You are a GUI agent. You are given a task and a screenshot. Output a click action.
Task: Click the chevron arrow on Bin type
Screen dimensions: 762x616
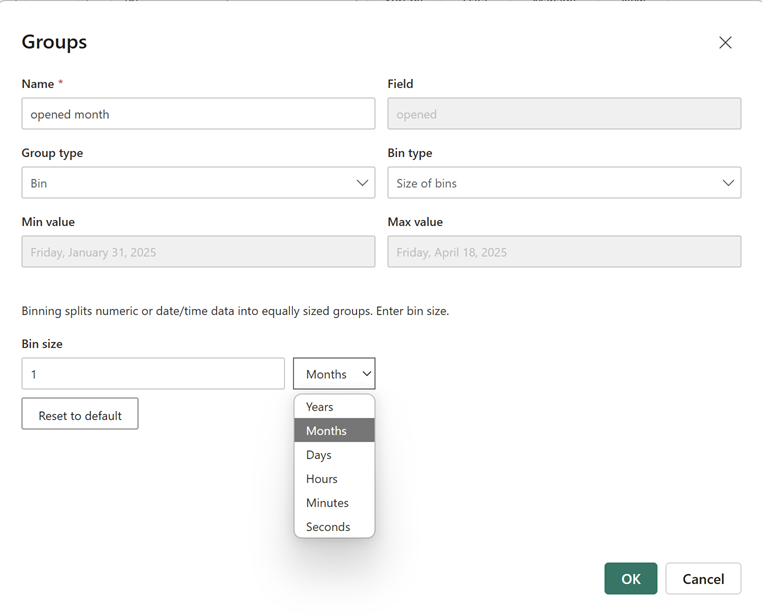pos(728,183)
